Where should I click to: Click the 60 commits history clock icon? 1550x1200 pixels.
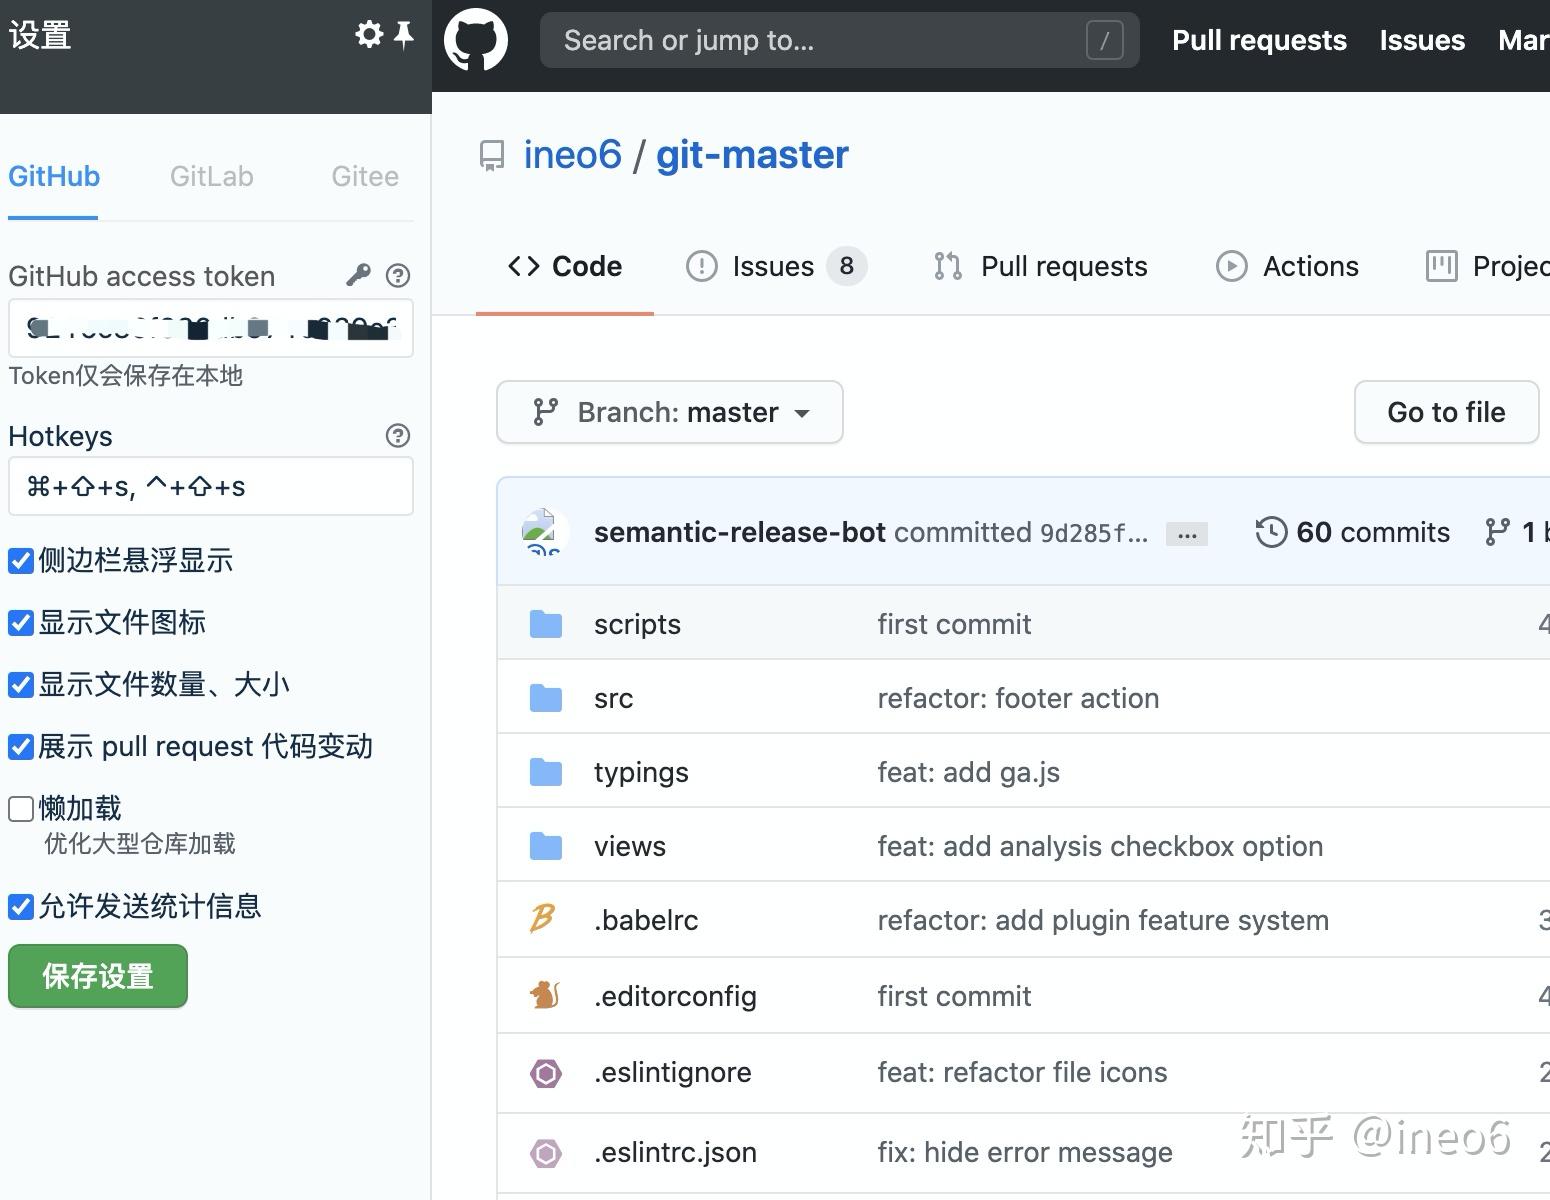(x=1270, y=532)
